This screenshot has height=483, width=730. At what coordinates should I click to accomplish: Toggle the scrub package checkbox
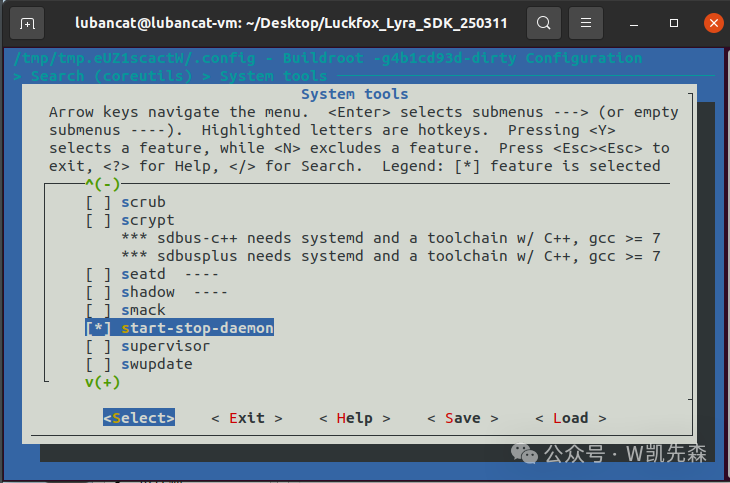point(99,202)
